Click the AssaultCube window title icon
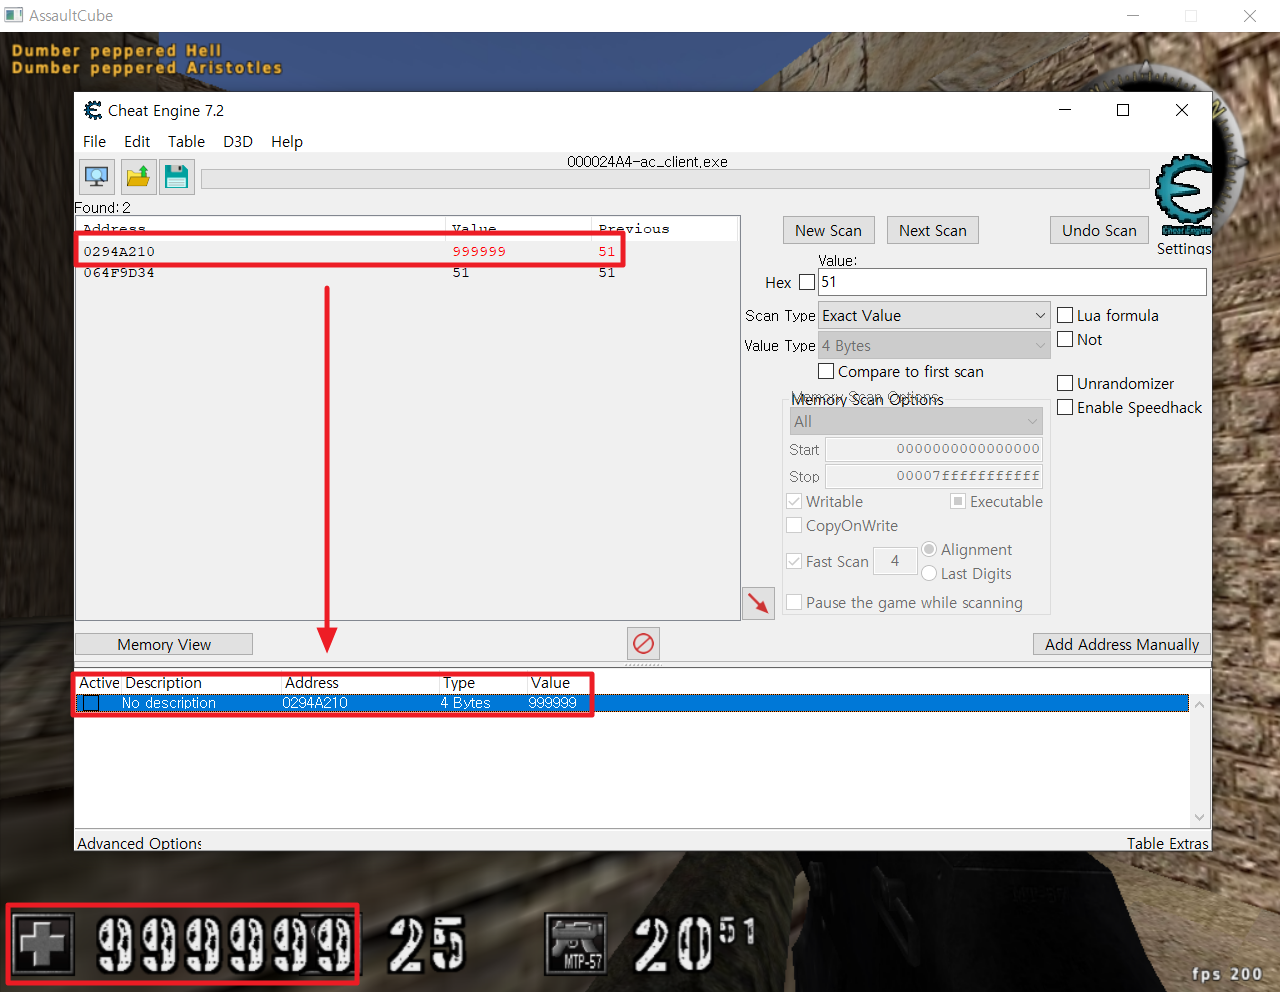 click(x=14, y=15)
